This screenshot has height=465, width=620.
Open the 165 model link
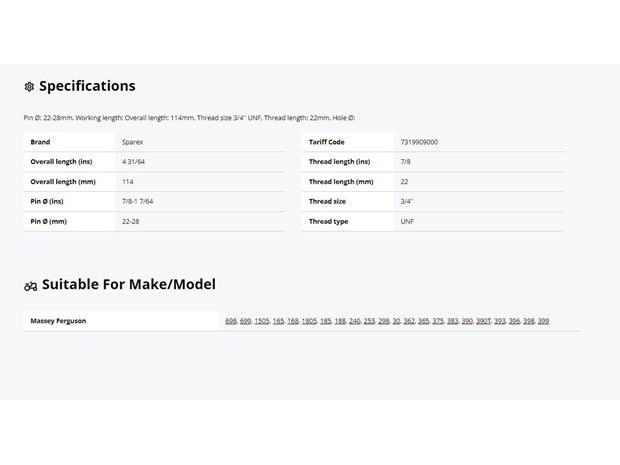278,321
